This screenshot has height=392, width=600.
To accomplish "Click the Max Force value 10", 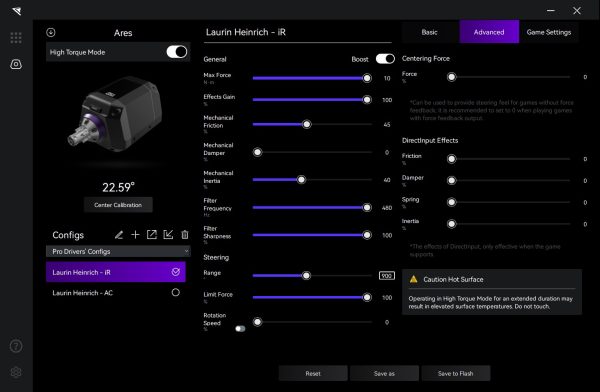I will tap(387, 78).
